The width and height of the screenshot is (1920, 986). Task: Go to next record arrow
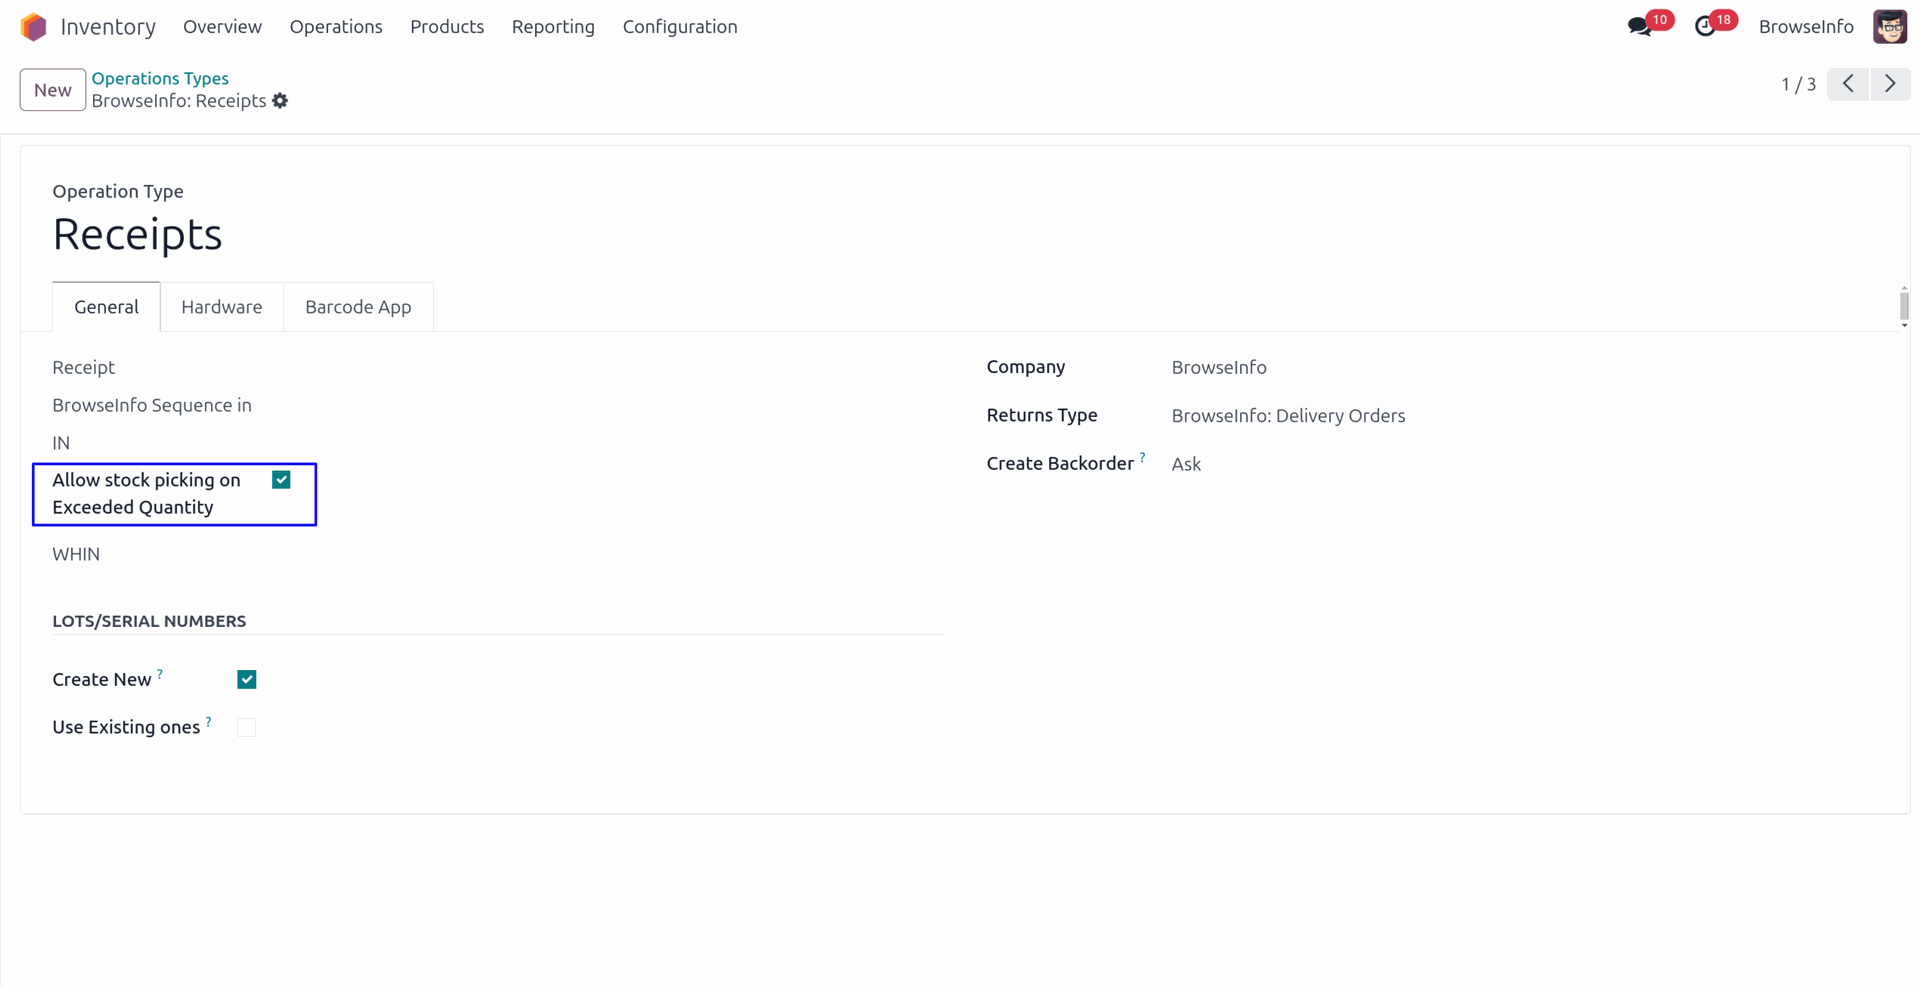pyautogui.click(x=1889, y=84)
